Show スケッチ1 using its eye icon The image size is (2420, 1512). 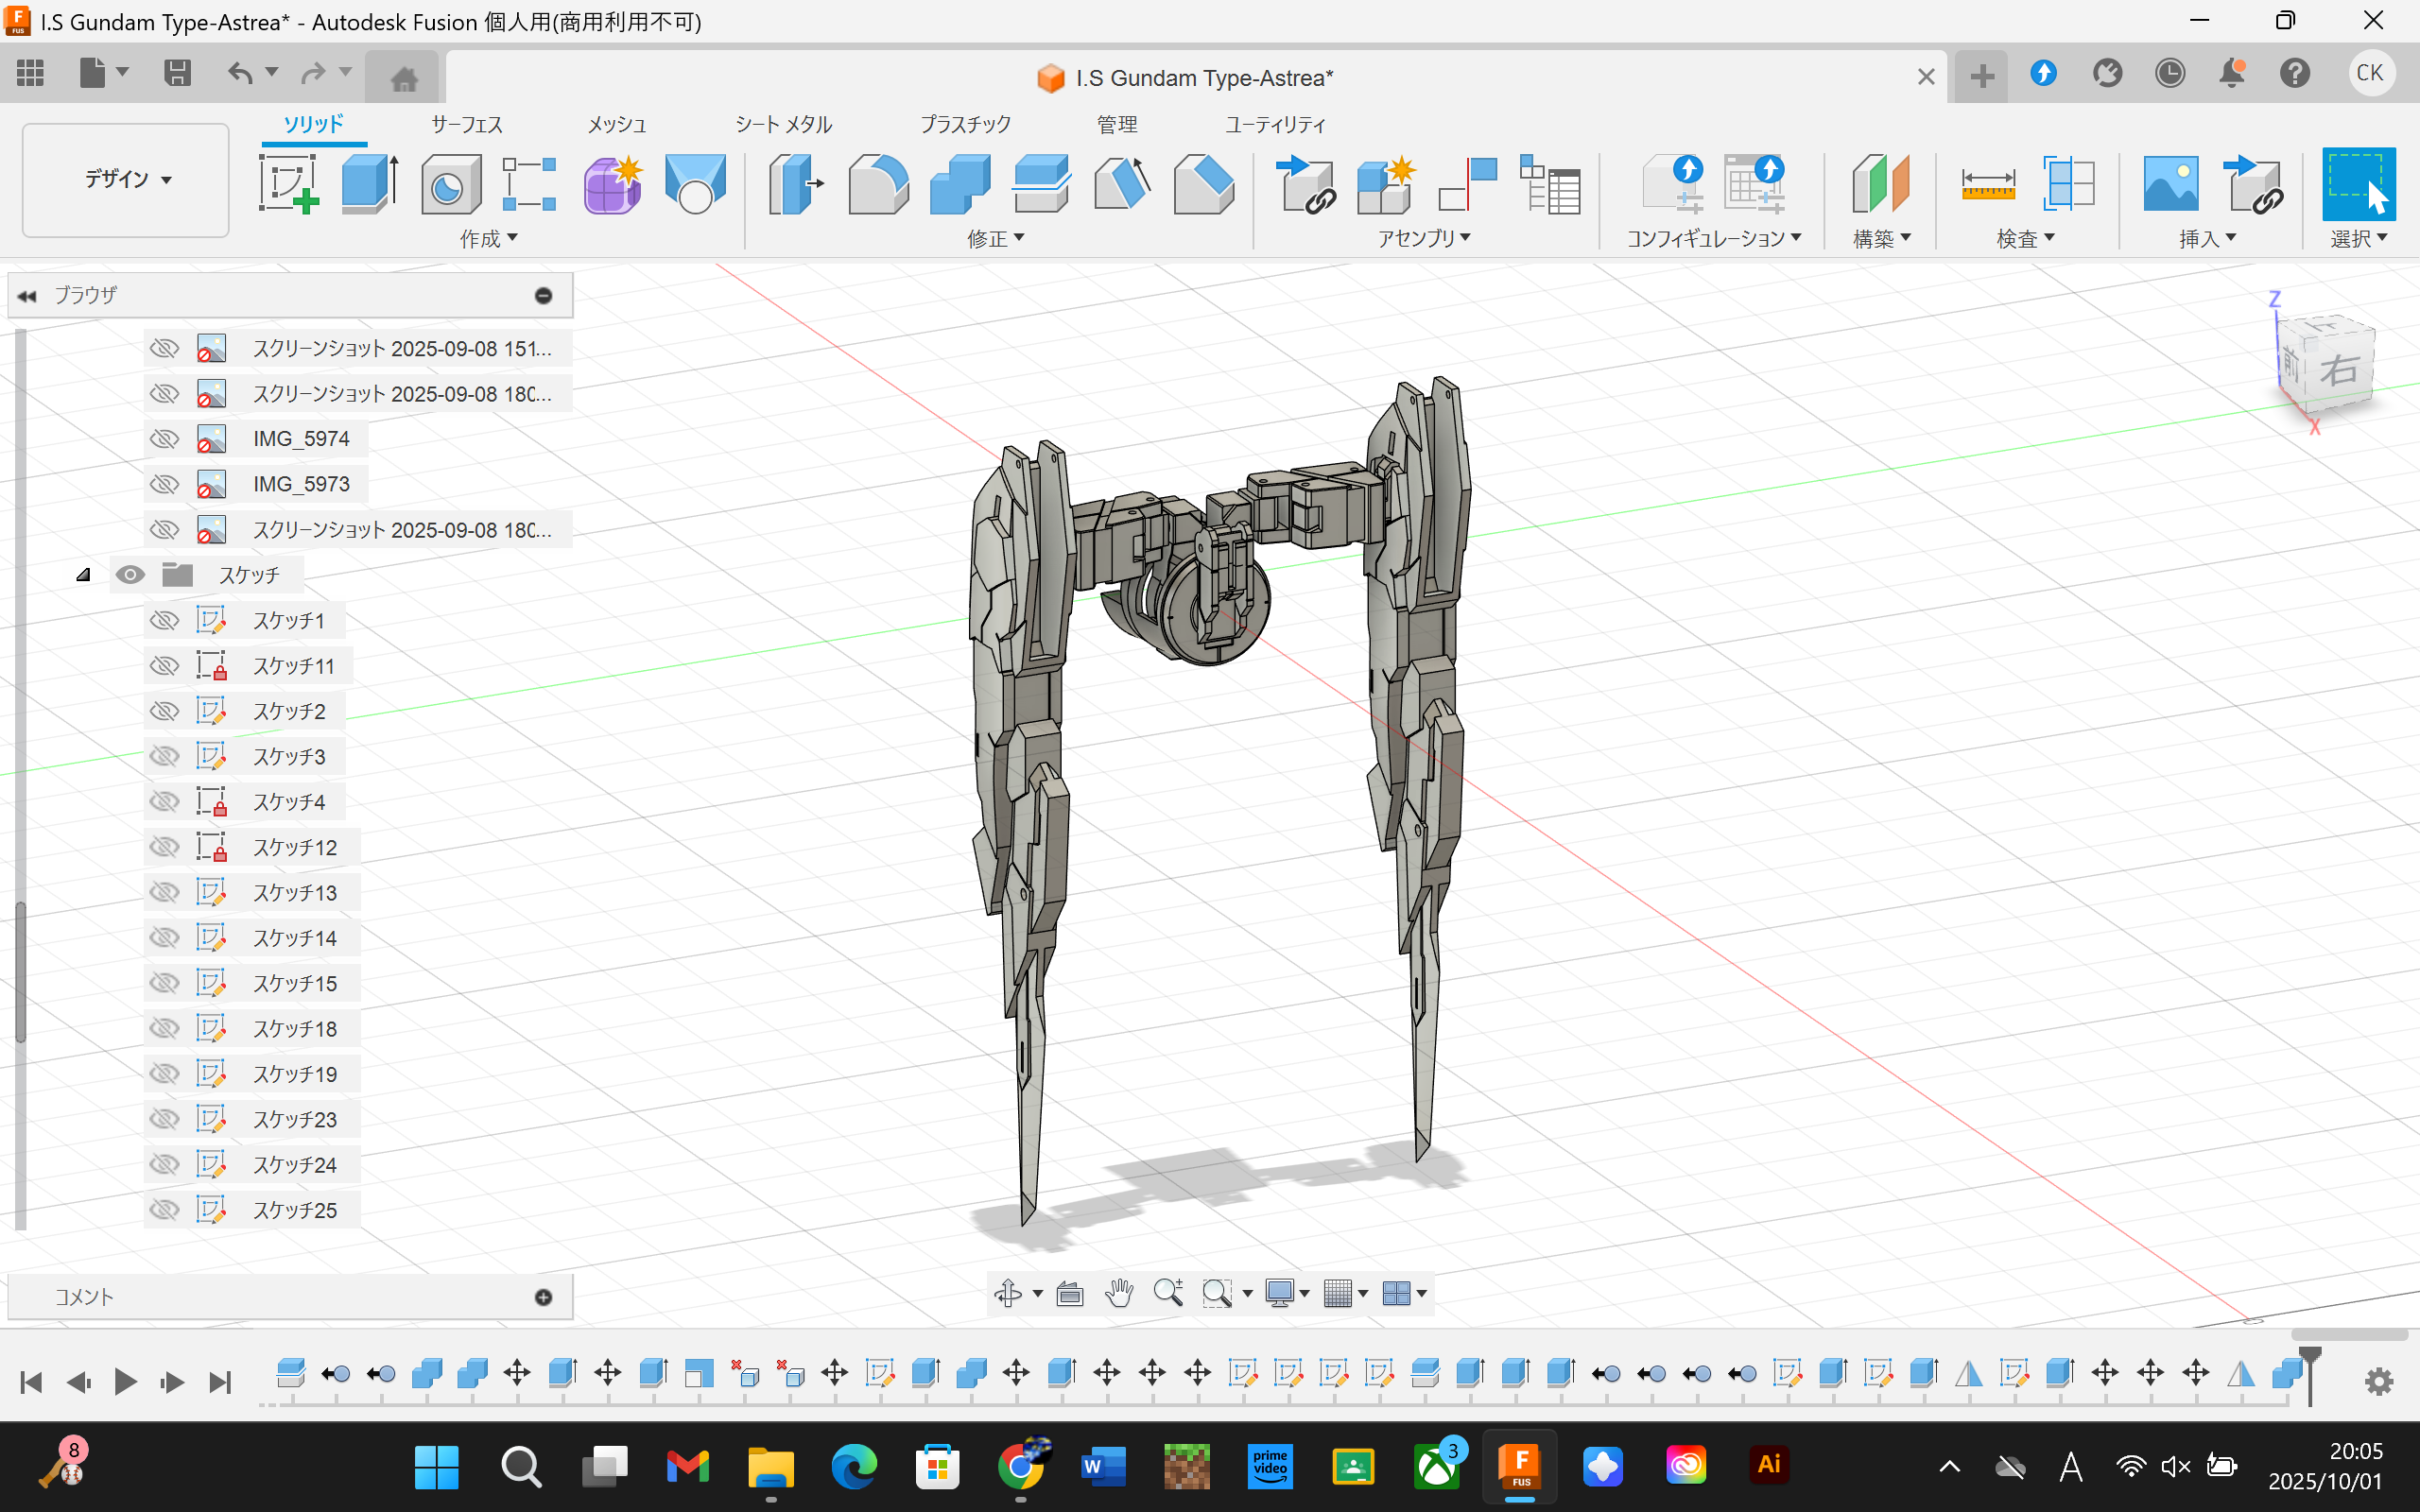tap(164, 620)
